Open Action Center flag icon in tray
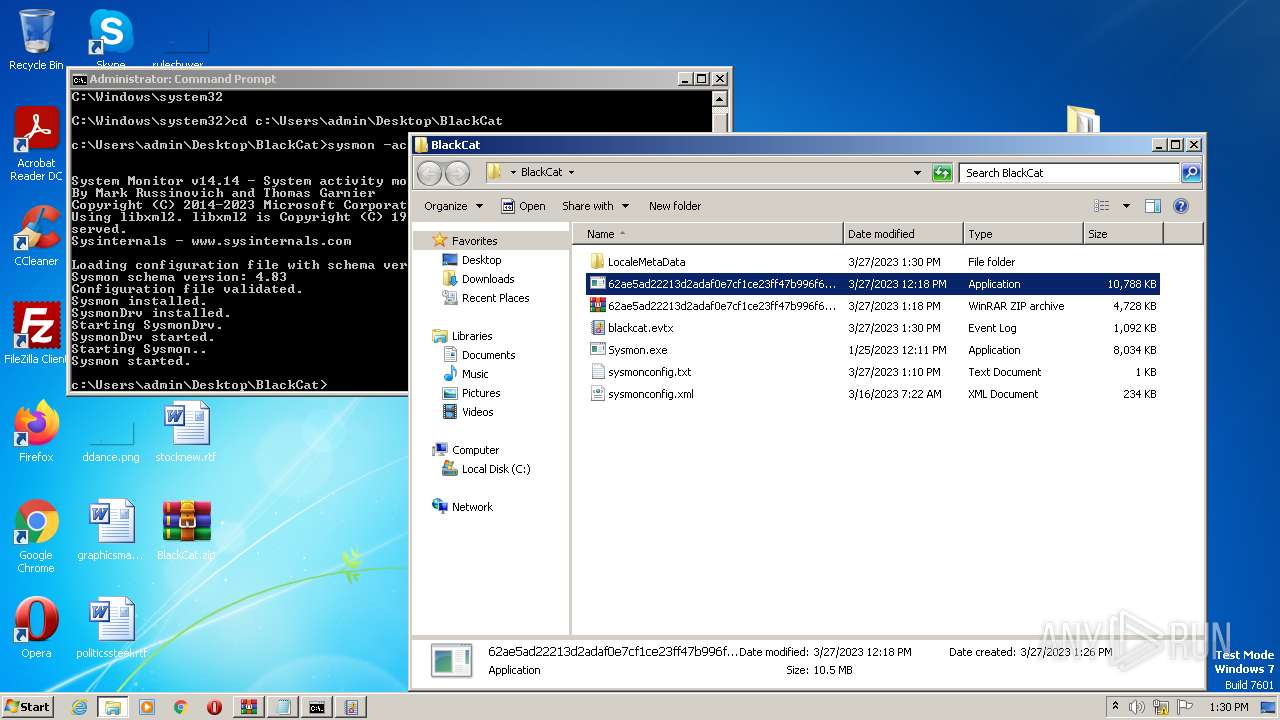The image size is (1280, 720). pyautogui.click(x=1185, y=707)
